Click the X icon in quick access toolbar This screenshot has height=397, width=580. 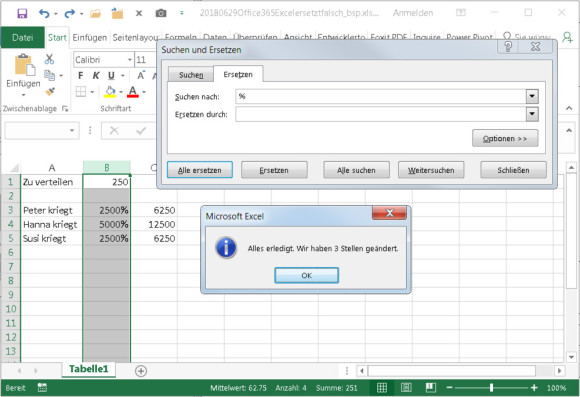tap(139, 13)
